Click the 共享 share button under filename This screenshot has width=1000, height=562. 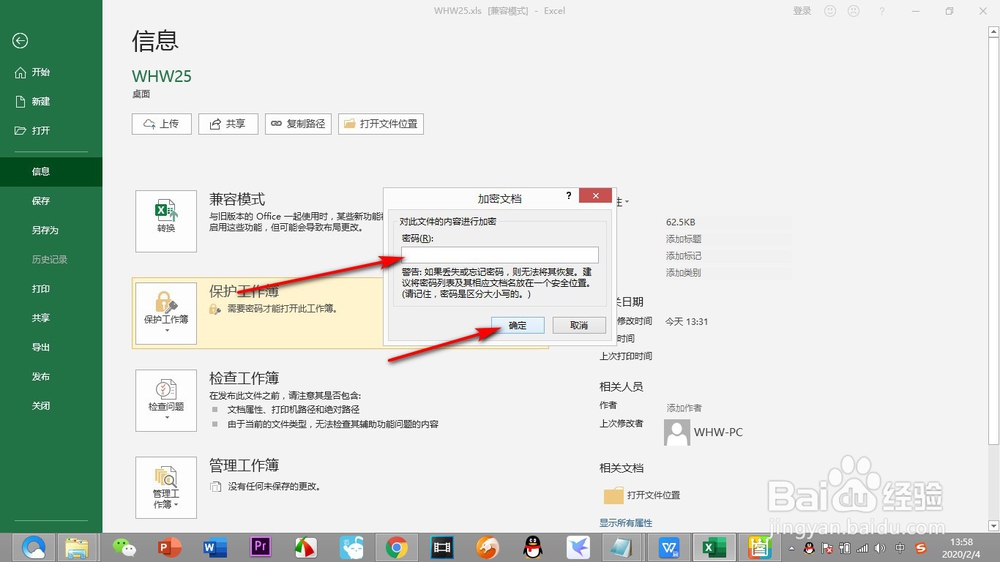228,124
